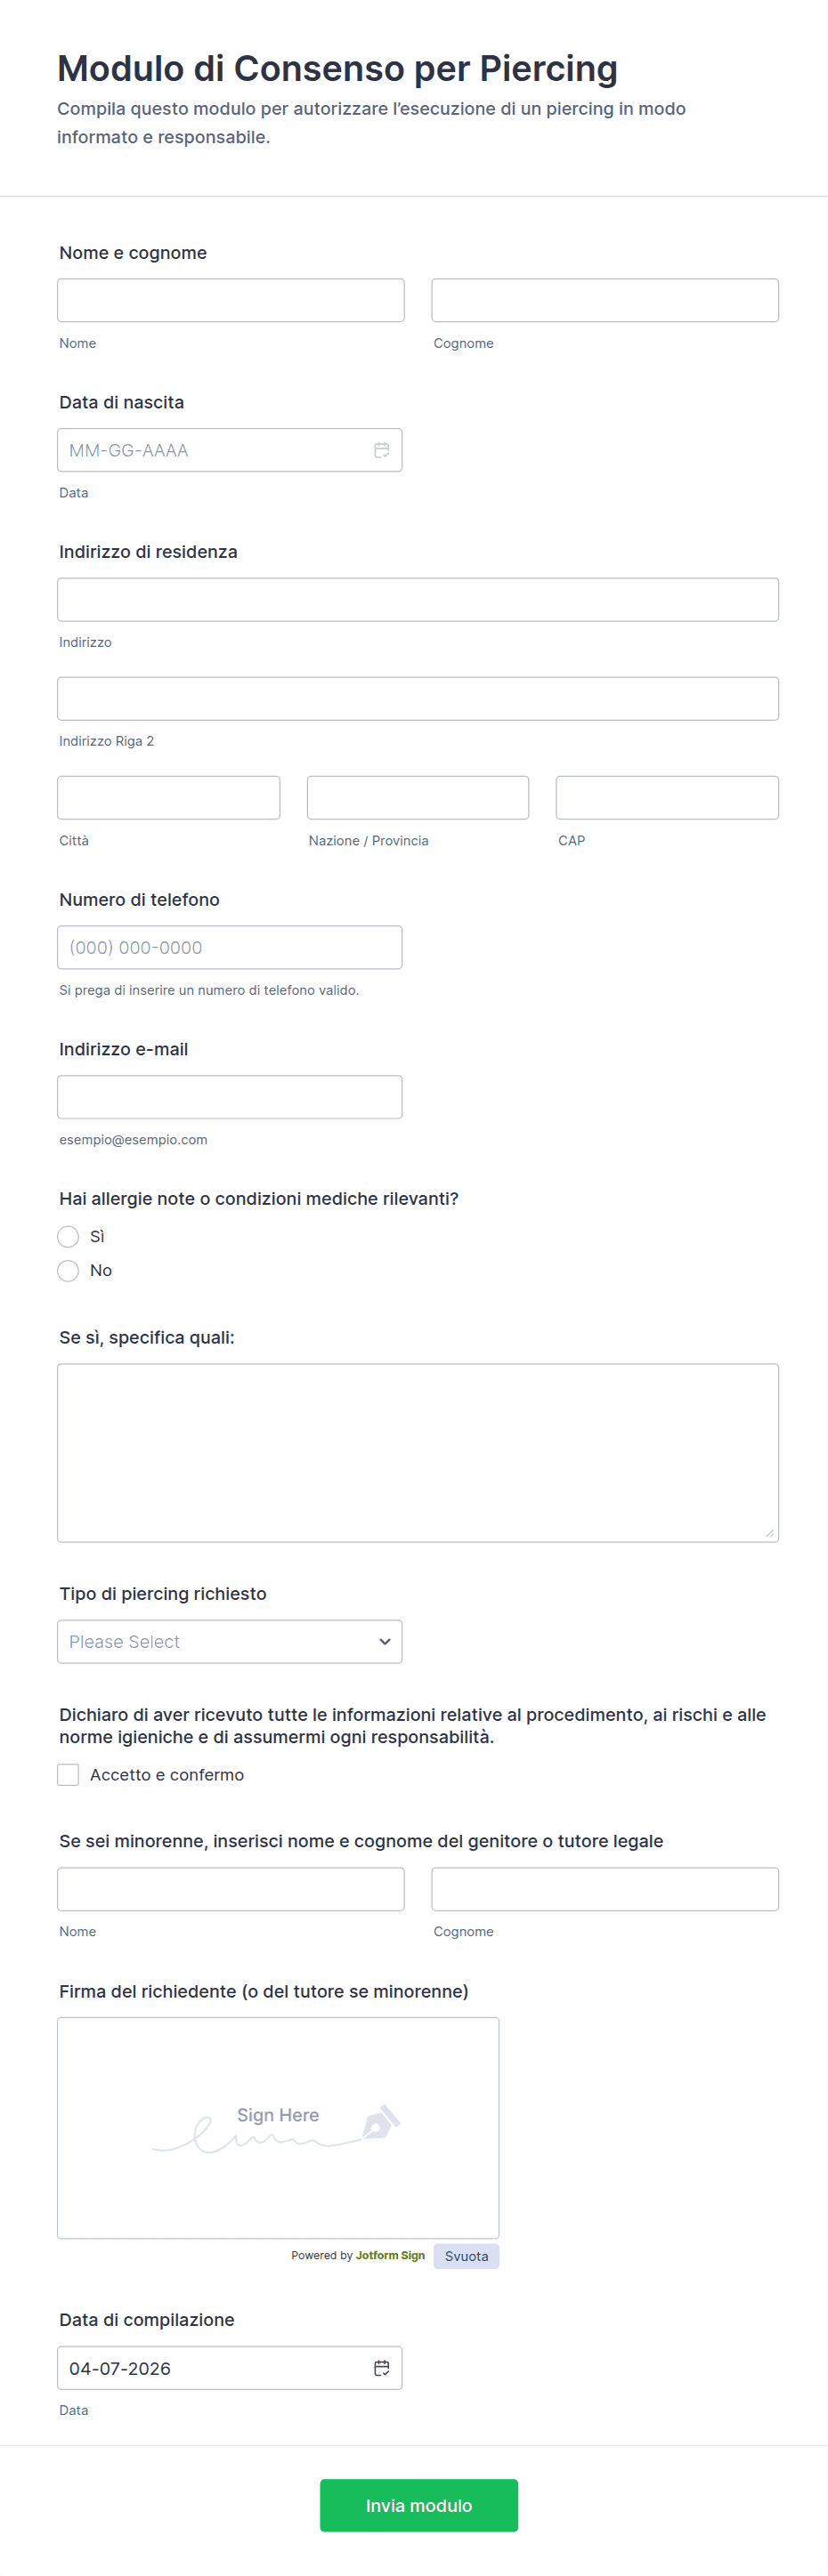The height and width of the screenshot is (2576, 828).
Task: Click the email address input field
Action: 229,1096
